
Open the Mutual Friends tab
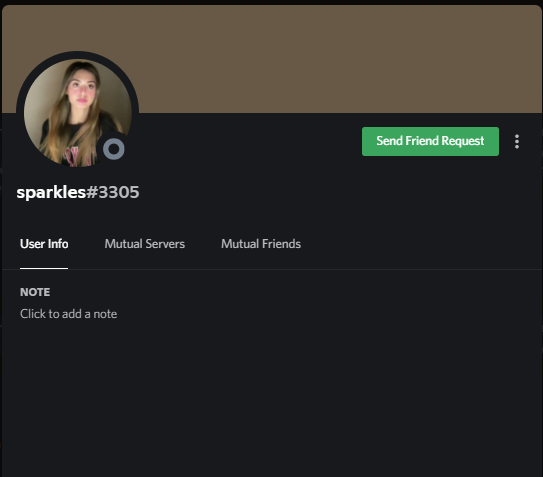261,244
